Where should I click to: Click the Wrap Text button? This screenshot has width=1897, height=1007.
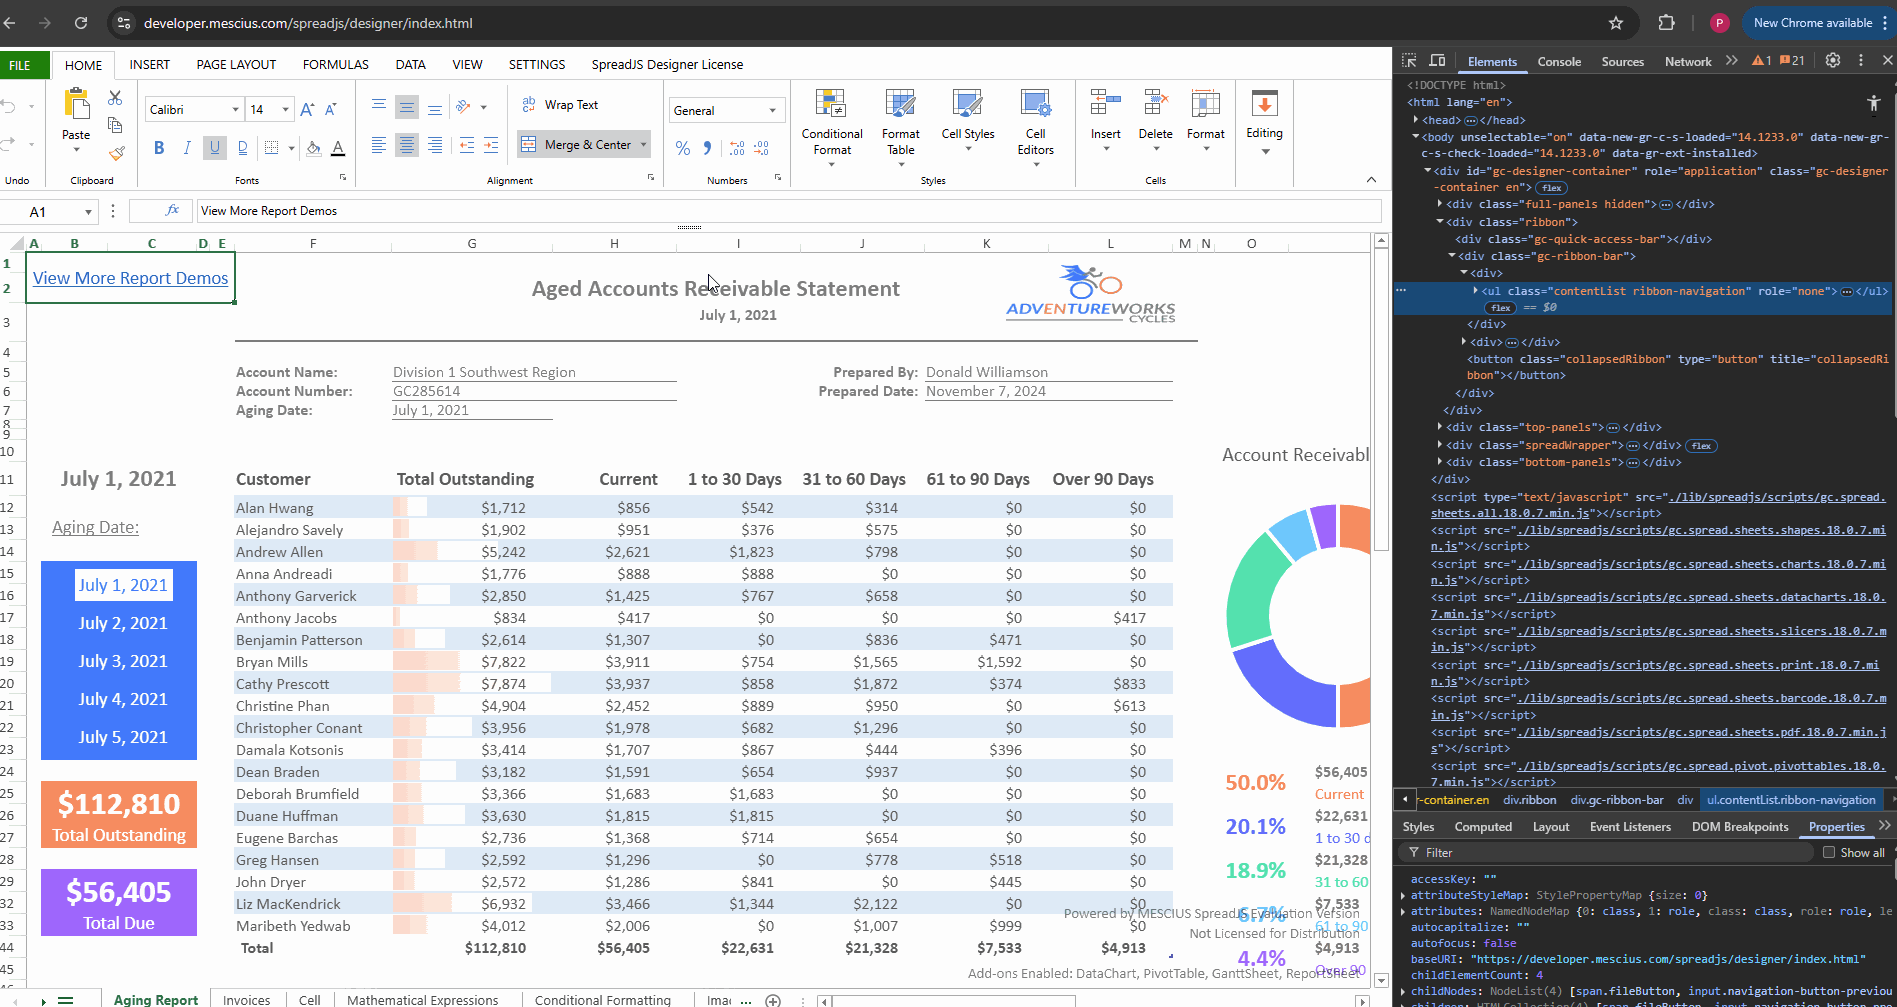(559, 105)
